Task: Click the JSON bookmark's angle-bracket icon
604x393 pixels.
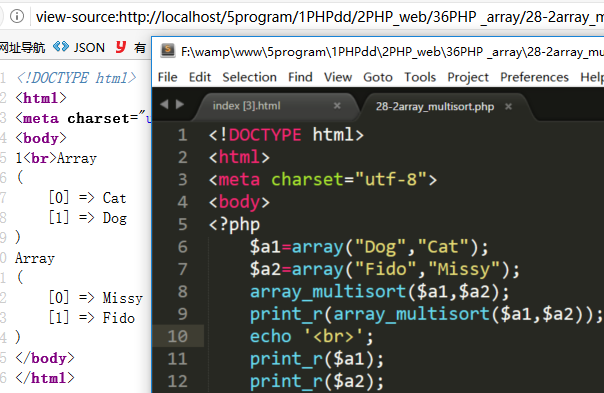Action: tap(61, 47)
